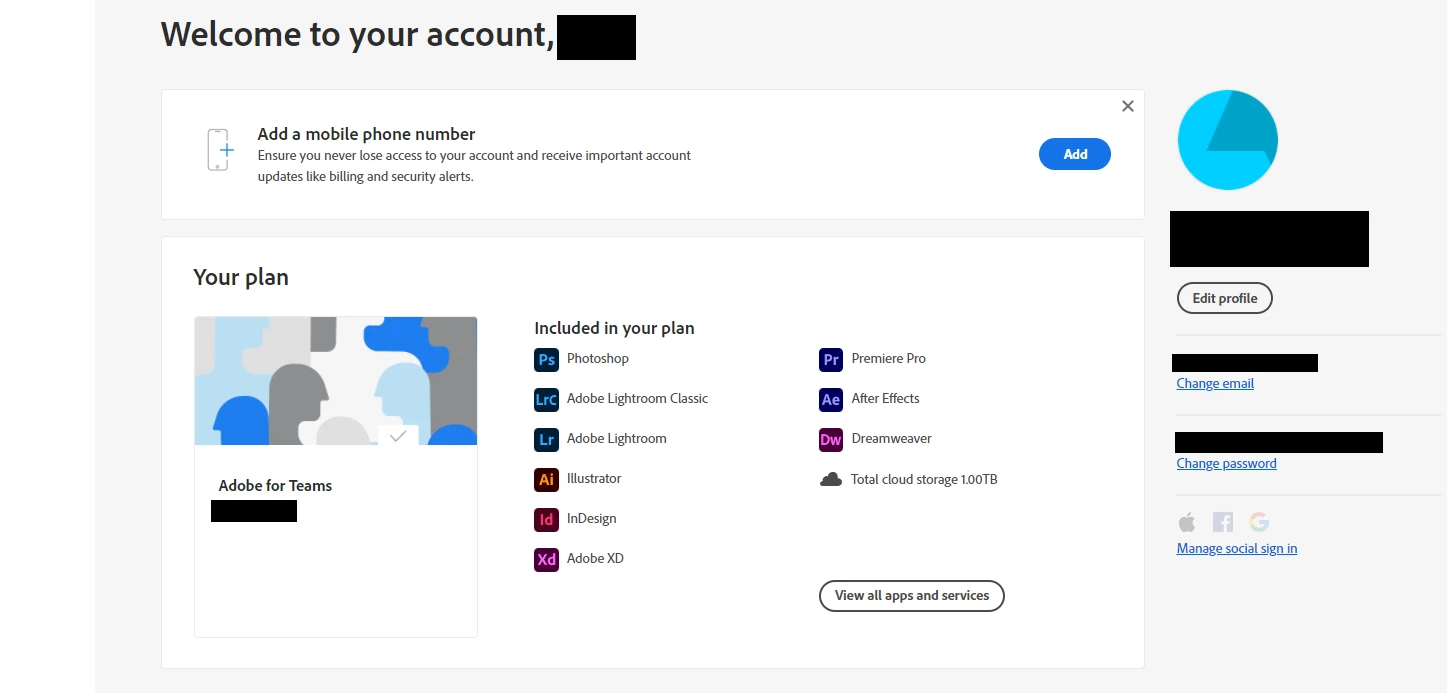Click Total cloud storage 1.00TB text
The image size is (1447, 693).
coord(924,479)
